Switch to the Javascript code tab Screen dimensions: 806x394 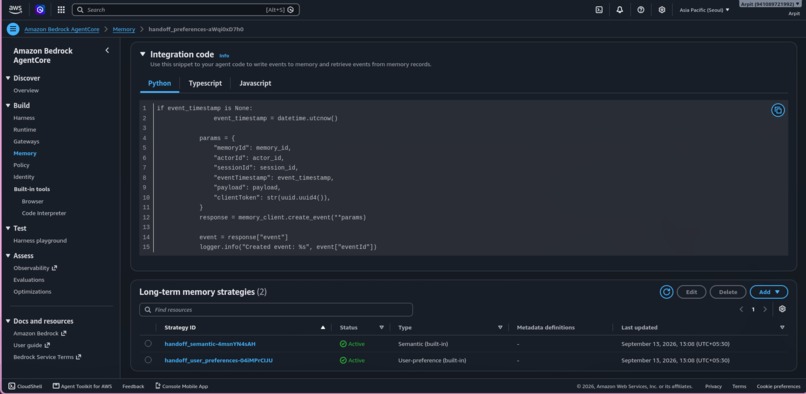[x=255, y=83]
